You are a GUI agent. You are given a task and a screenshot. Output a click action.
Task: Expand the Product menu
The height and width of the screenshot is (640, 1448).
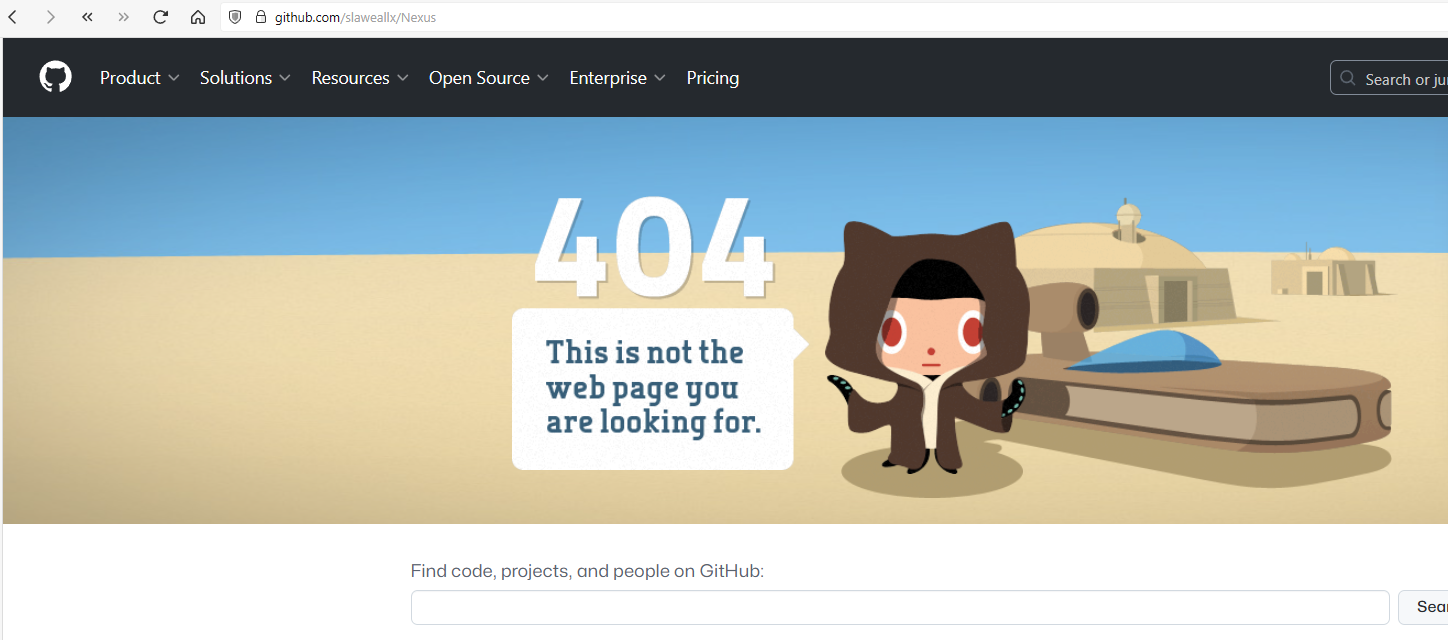(140, 78)
